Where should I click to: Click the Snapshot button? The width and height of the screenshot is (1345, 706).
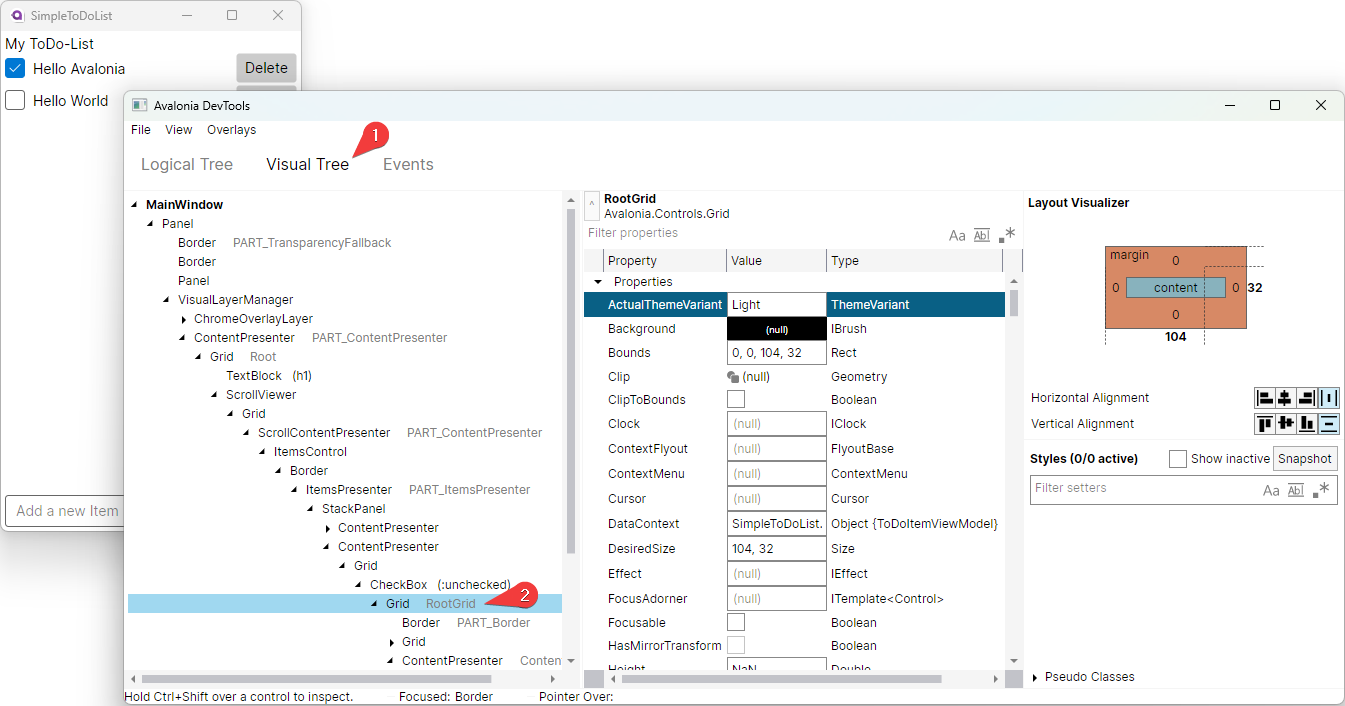(1305, 459)
